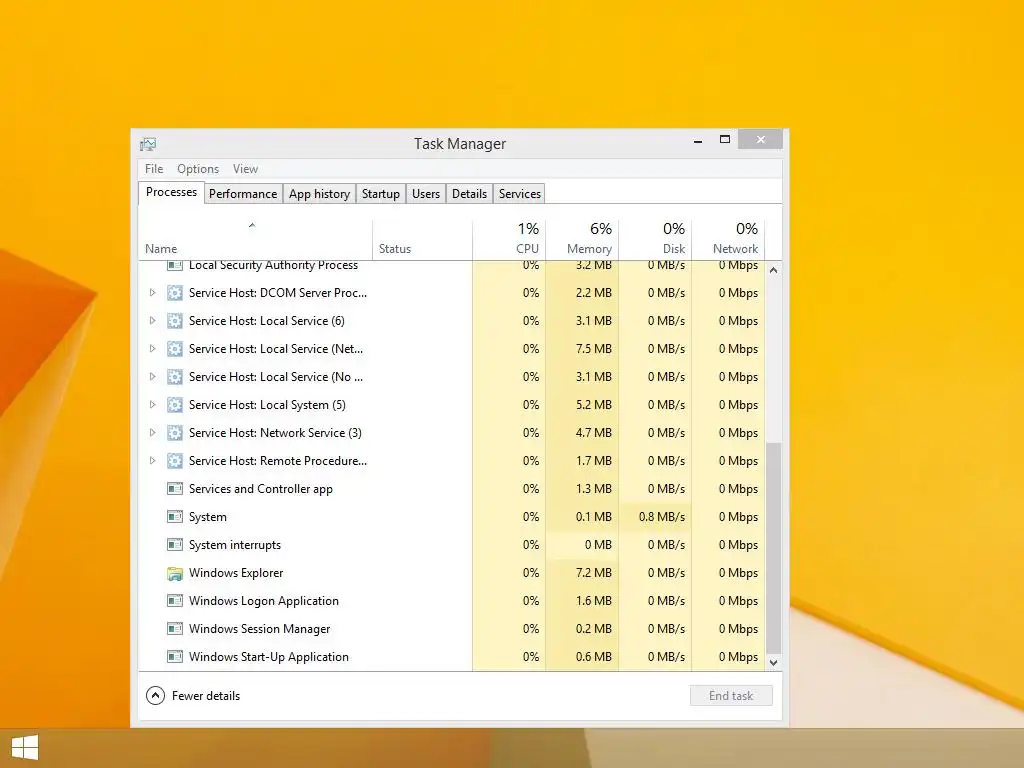Expand Service Host: Local Service (Net... group
Viewport: 1024px width, 768px height.
coord(152,349)
